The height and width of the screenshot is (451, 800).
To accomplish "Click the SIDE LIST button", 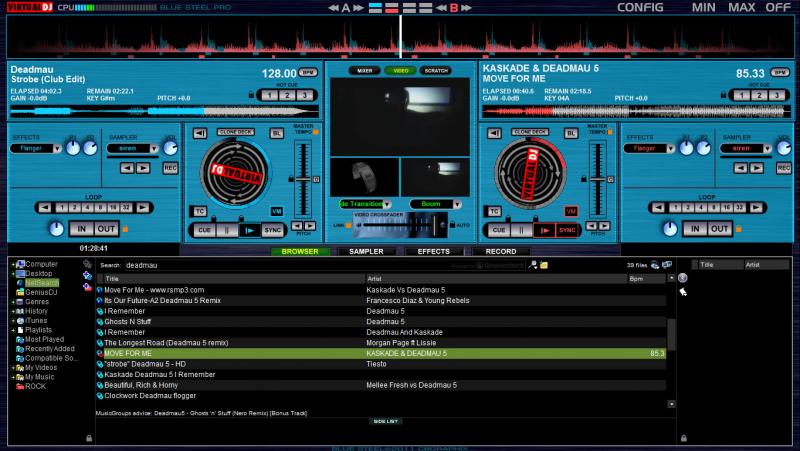I will (x=386, y=421).
